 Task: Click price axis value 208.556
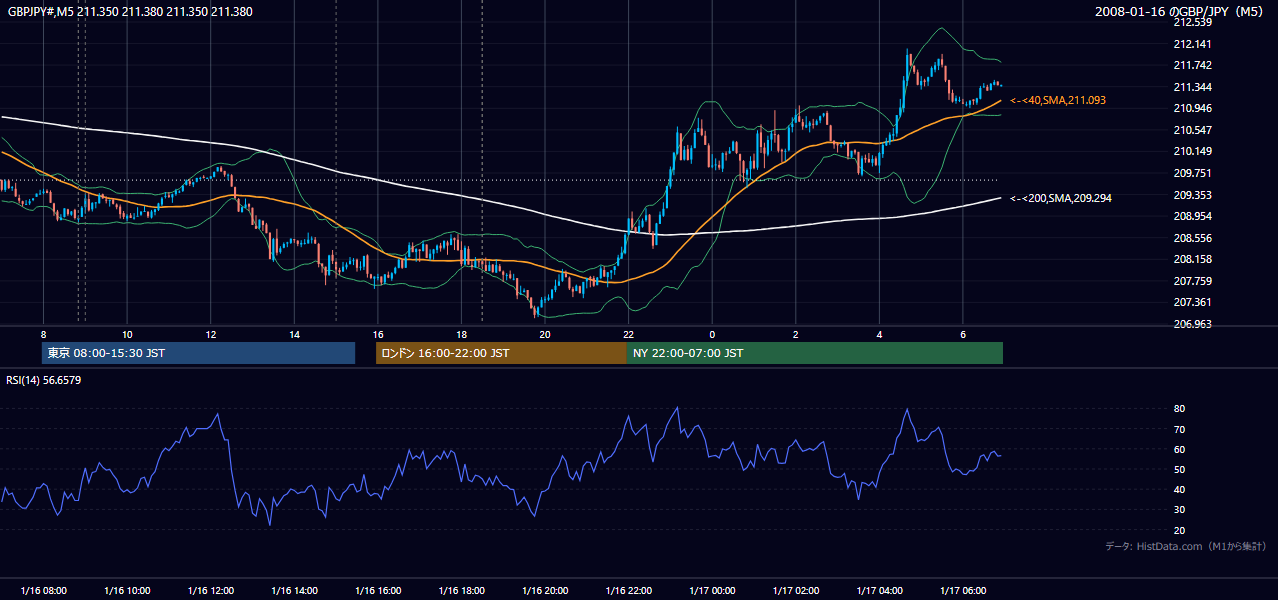coord(1191,238)
